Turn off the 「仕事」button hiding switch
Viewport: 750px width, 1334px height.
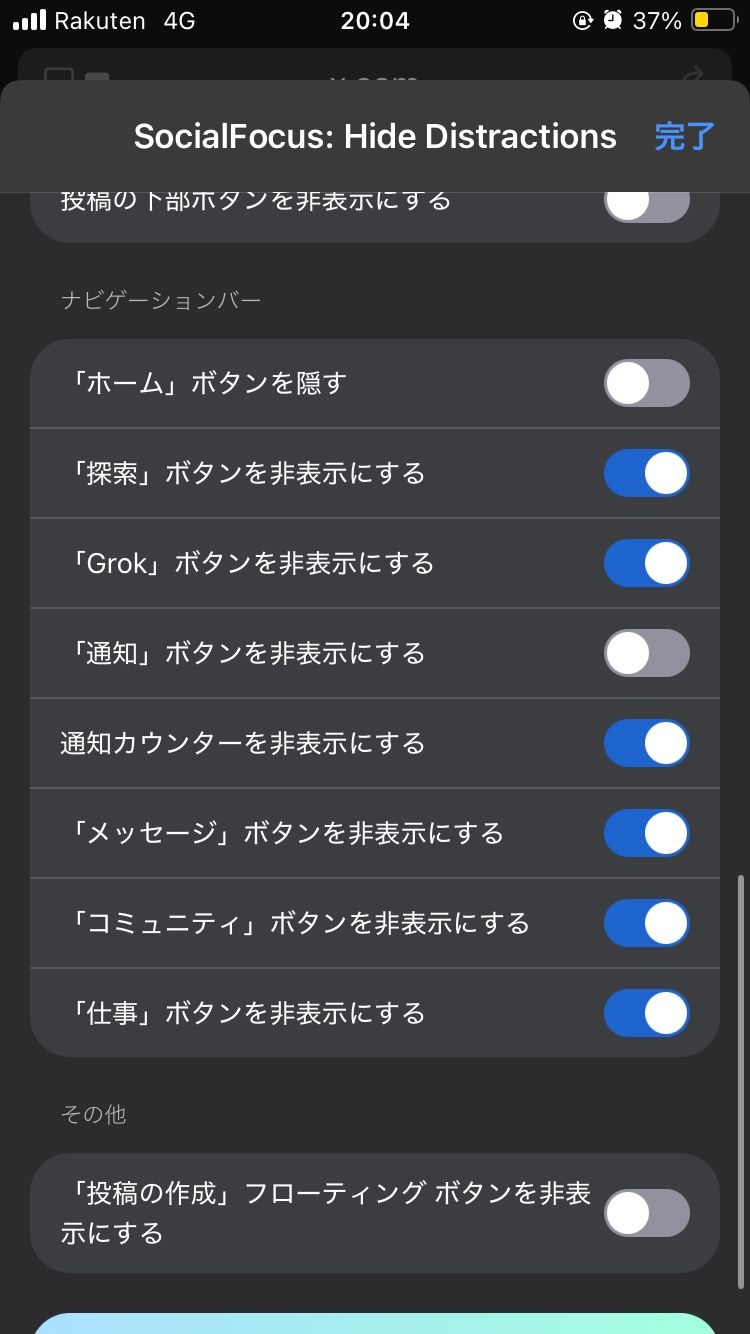pyautogui.click(x=646, y=1013)
